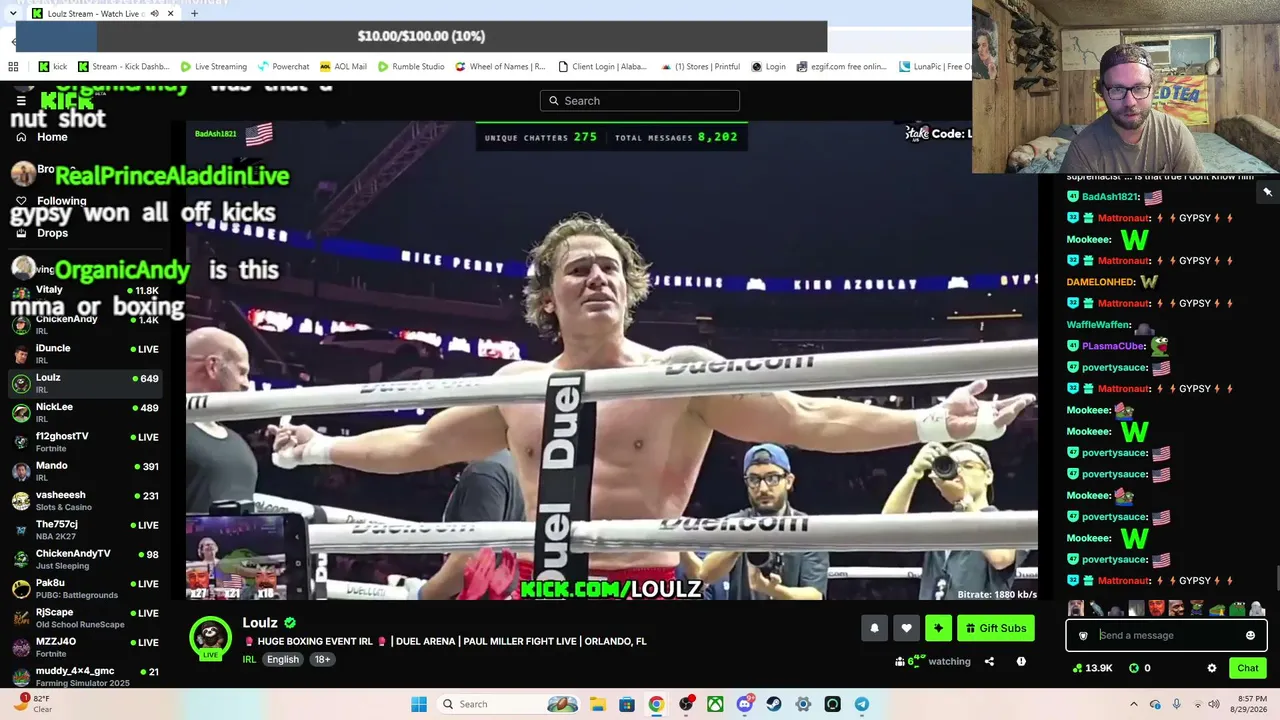
Task: Share the Loulz stream
Action: pyautogui.click(x=989, y=661)
